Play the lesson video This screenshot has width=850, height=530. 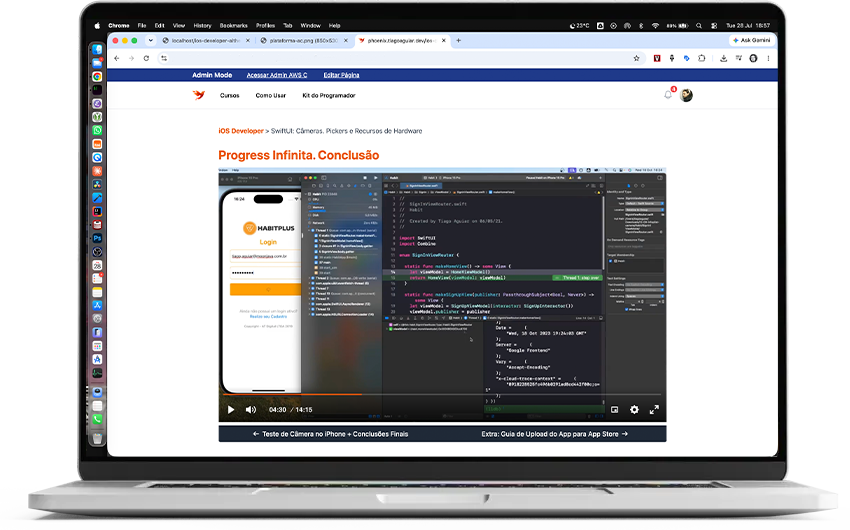[x=231, y=410]
